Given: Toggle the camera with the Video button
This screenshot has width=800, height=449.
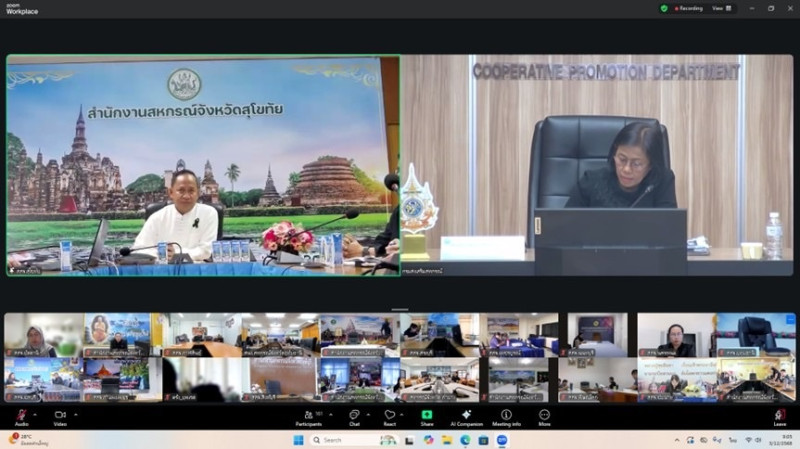Looking at the screenshot, I should (60, 415).
